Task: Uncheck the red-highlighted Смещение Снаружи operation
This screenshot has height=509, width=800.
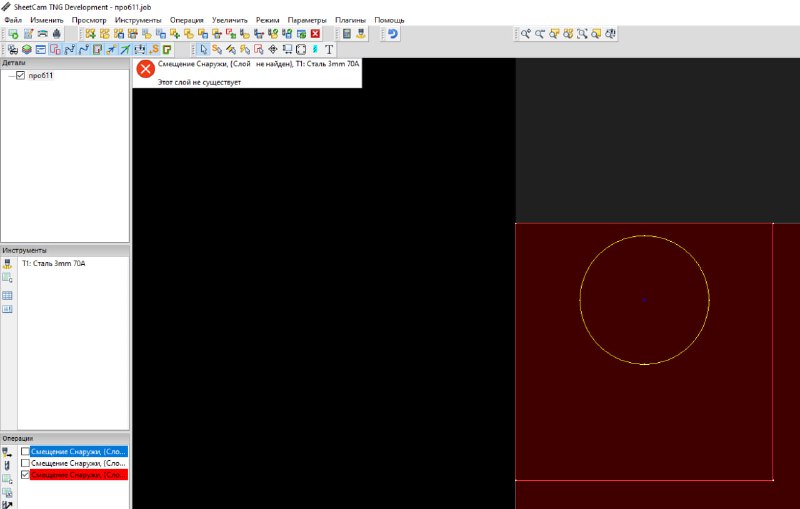Action: coord(26,475)
